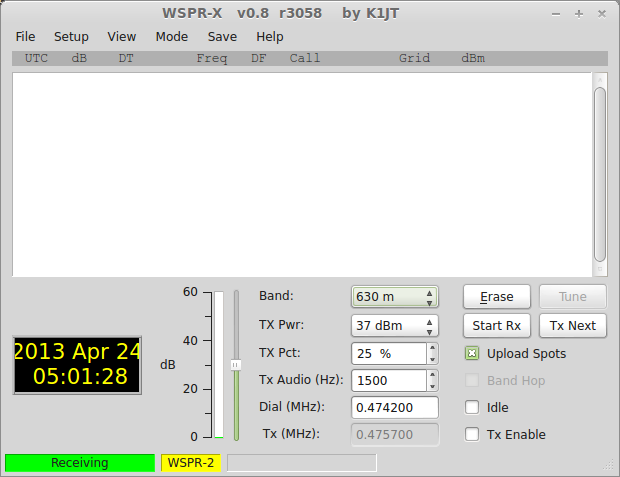This screenshot has height=477, width=620.
Task: Click the Call column header
Action: 305,58
